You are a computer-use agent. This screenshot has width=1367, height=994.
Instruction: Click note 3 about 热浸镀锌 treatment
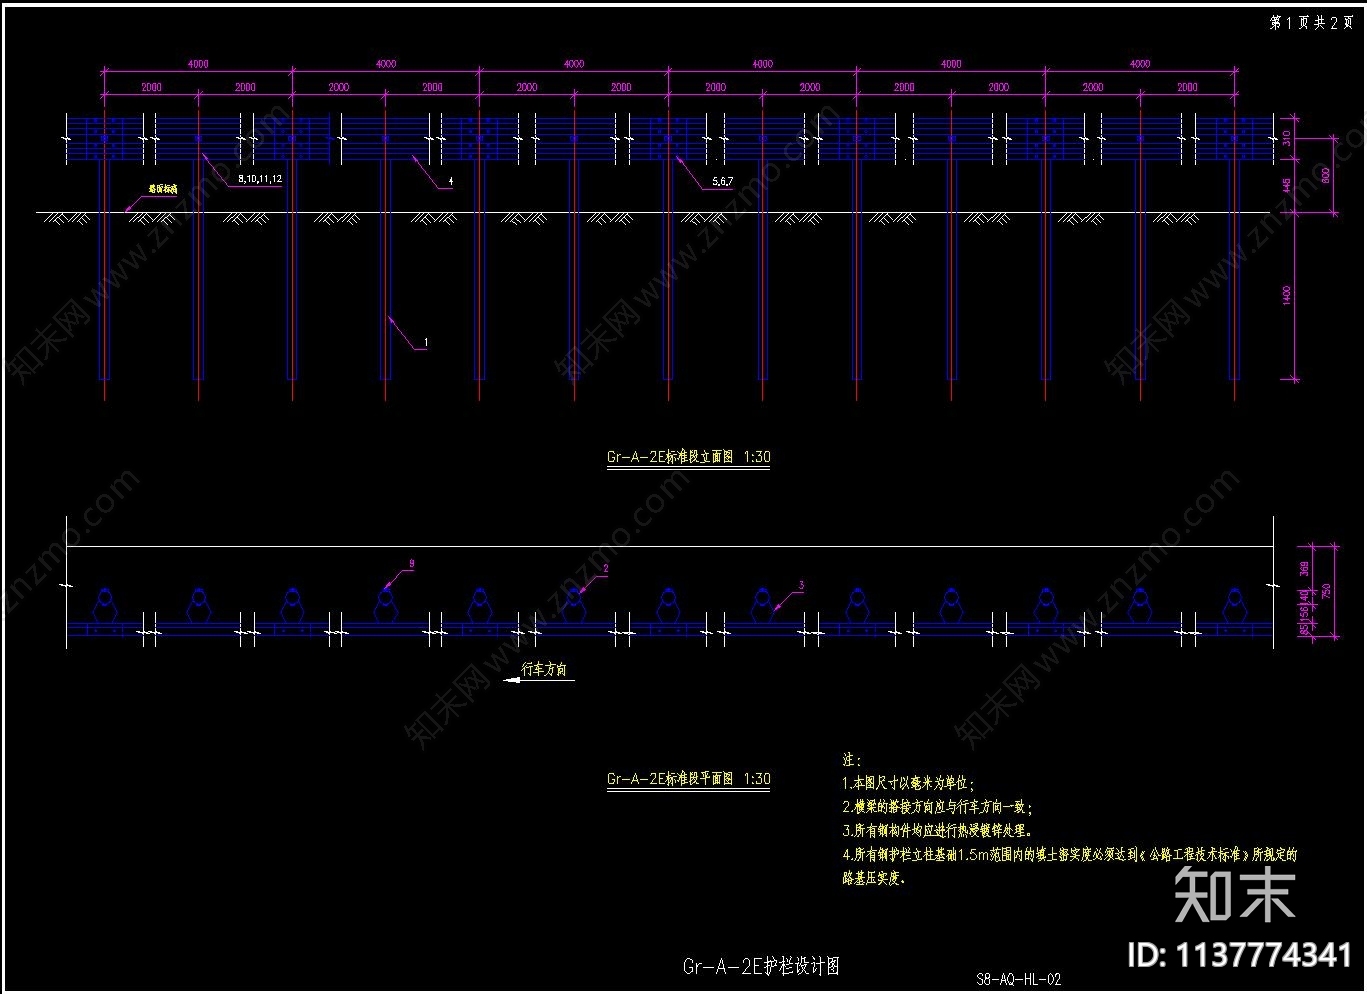937,830
